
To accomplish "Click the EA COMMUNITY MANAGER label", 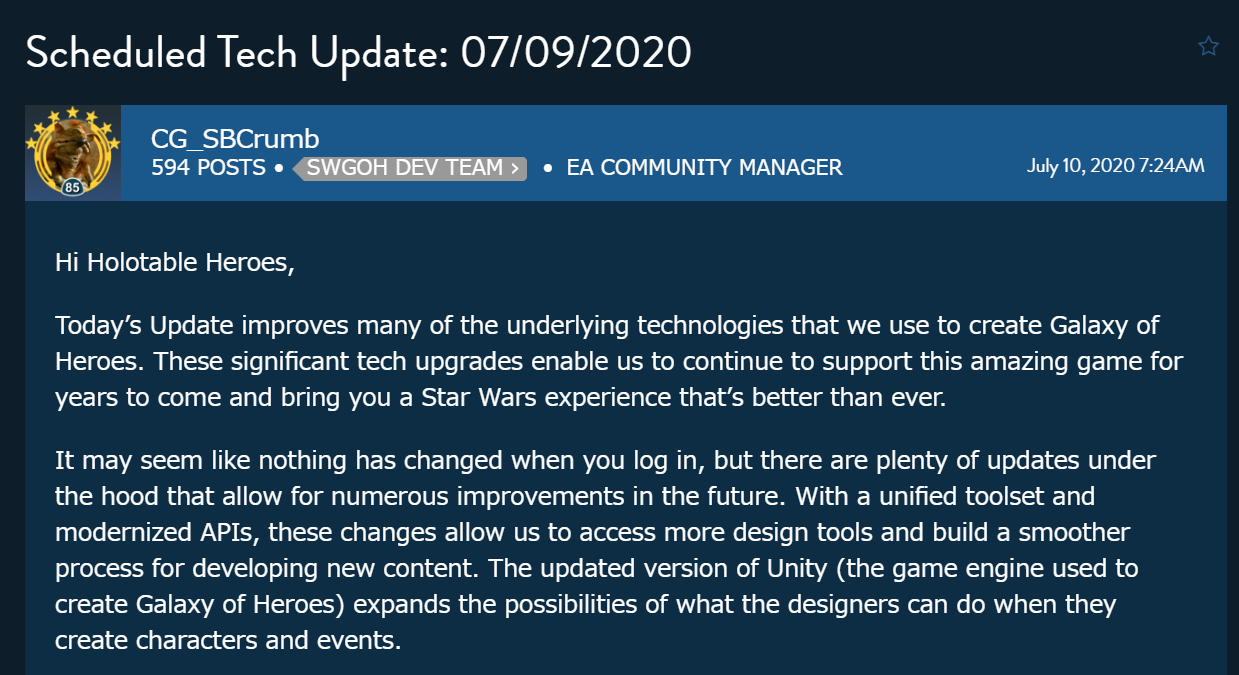I will click(704, 168).
